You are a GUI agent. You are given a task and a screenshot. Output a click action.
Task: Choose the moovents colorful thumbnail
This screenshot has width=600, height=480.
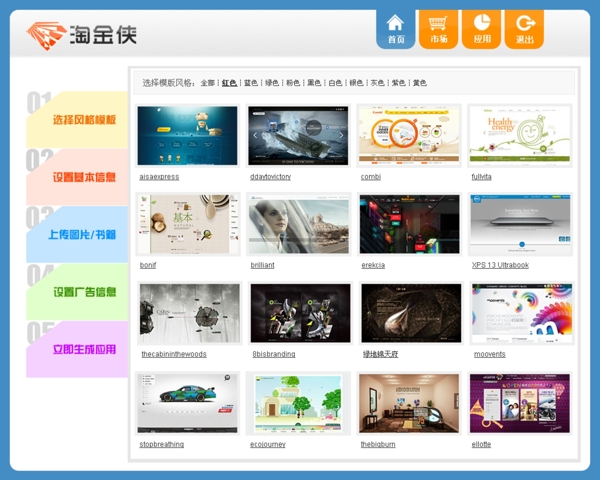click(x=522, y=313)
